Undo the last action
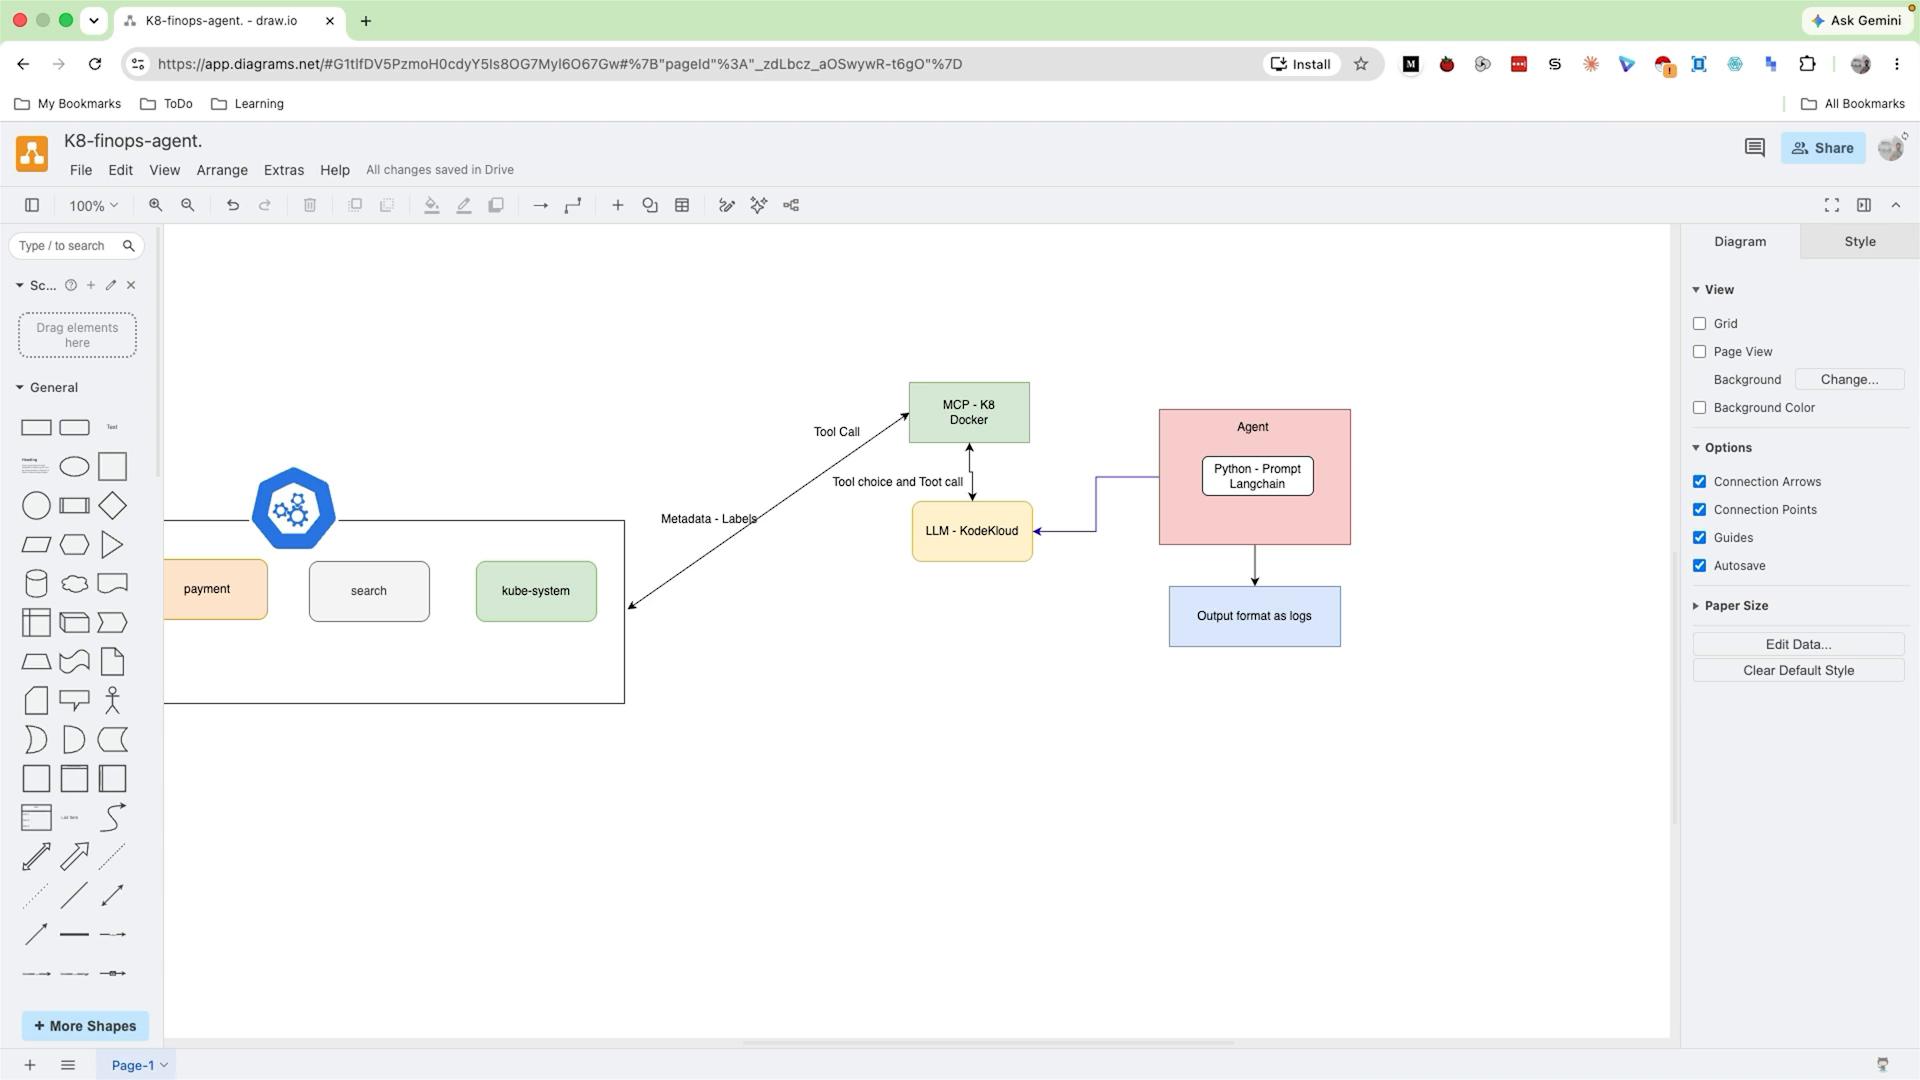The image size is (1920, 1080). pyautogui.click(x=233, y=205)
